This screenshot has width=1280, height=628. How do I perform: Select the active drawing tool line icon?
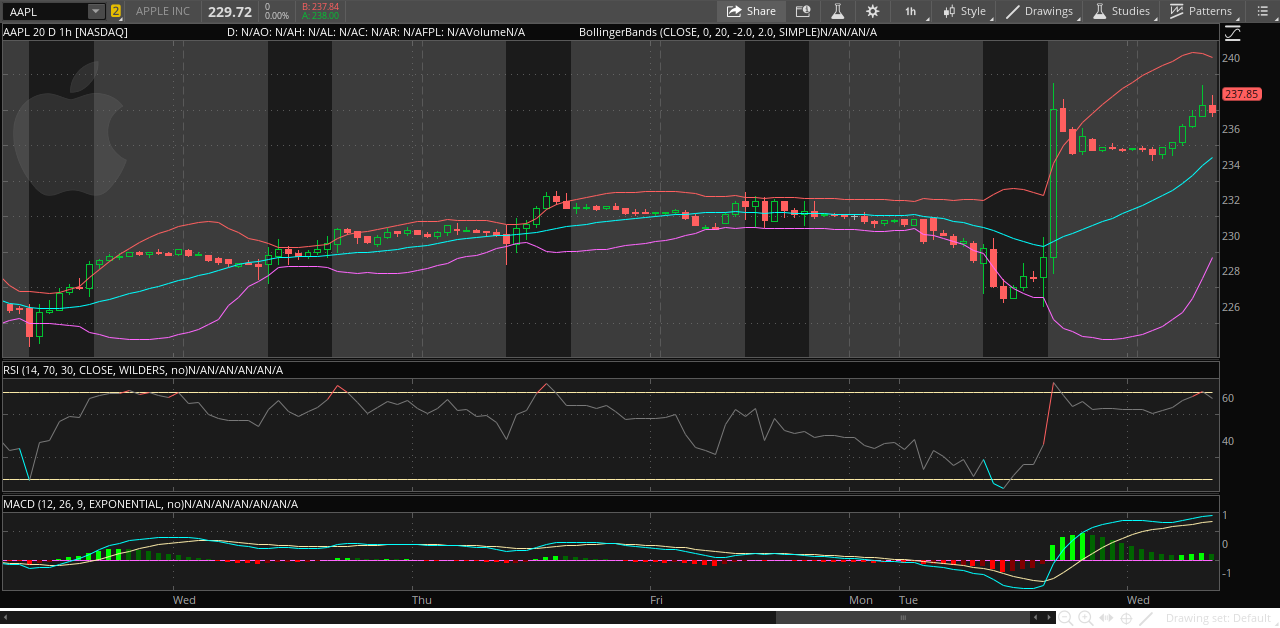tap(1146, 619)
